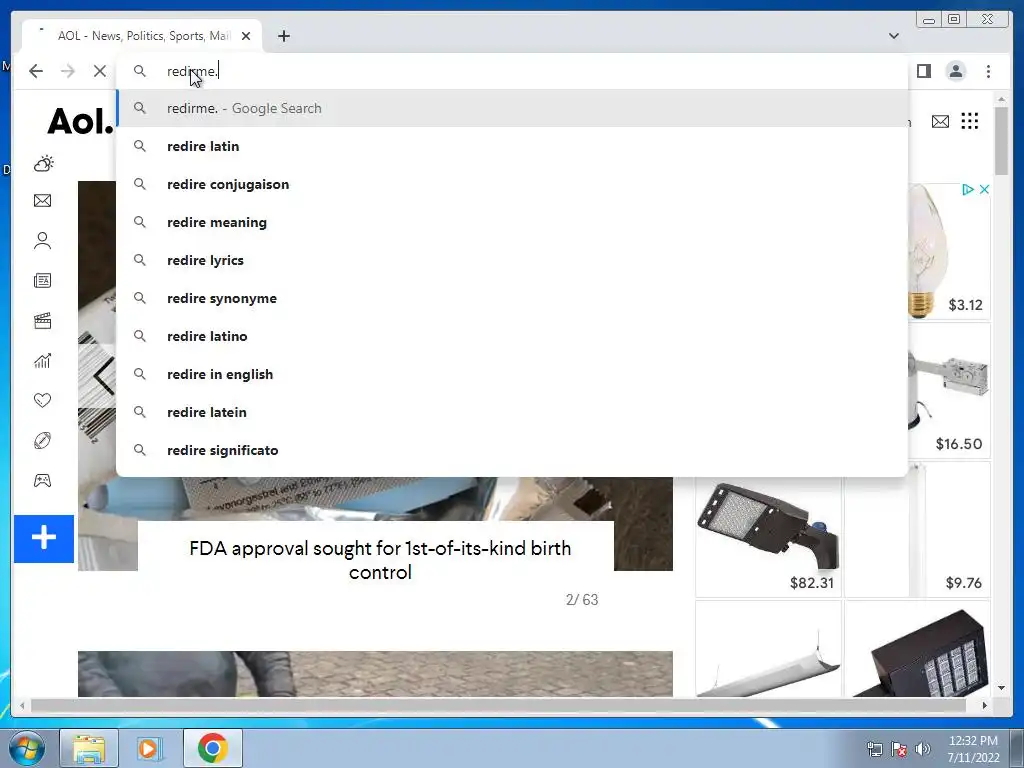Image resolution: width=1024 pixels, height=768 pixels.
Task: Open the $16.50 product ad
Action: [948, 391]
